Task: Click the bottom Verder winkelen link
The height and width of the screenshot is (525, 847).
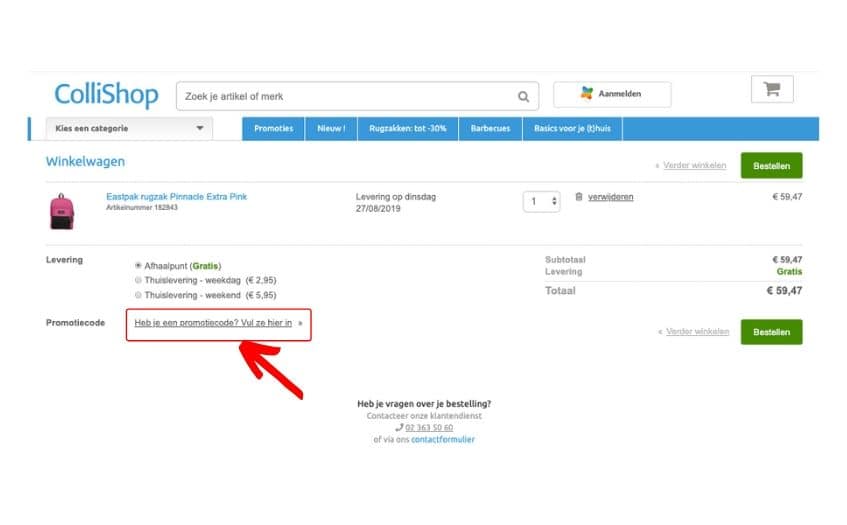Action: [697, 332]
